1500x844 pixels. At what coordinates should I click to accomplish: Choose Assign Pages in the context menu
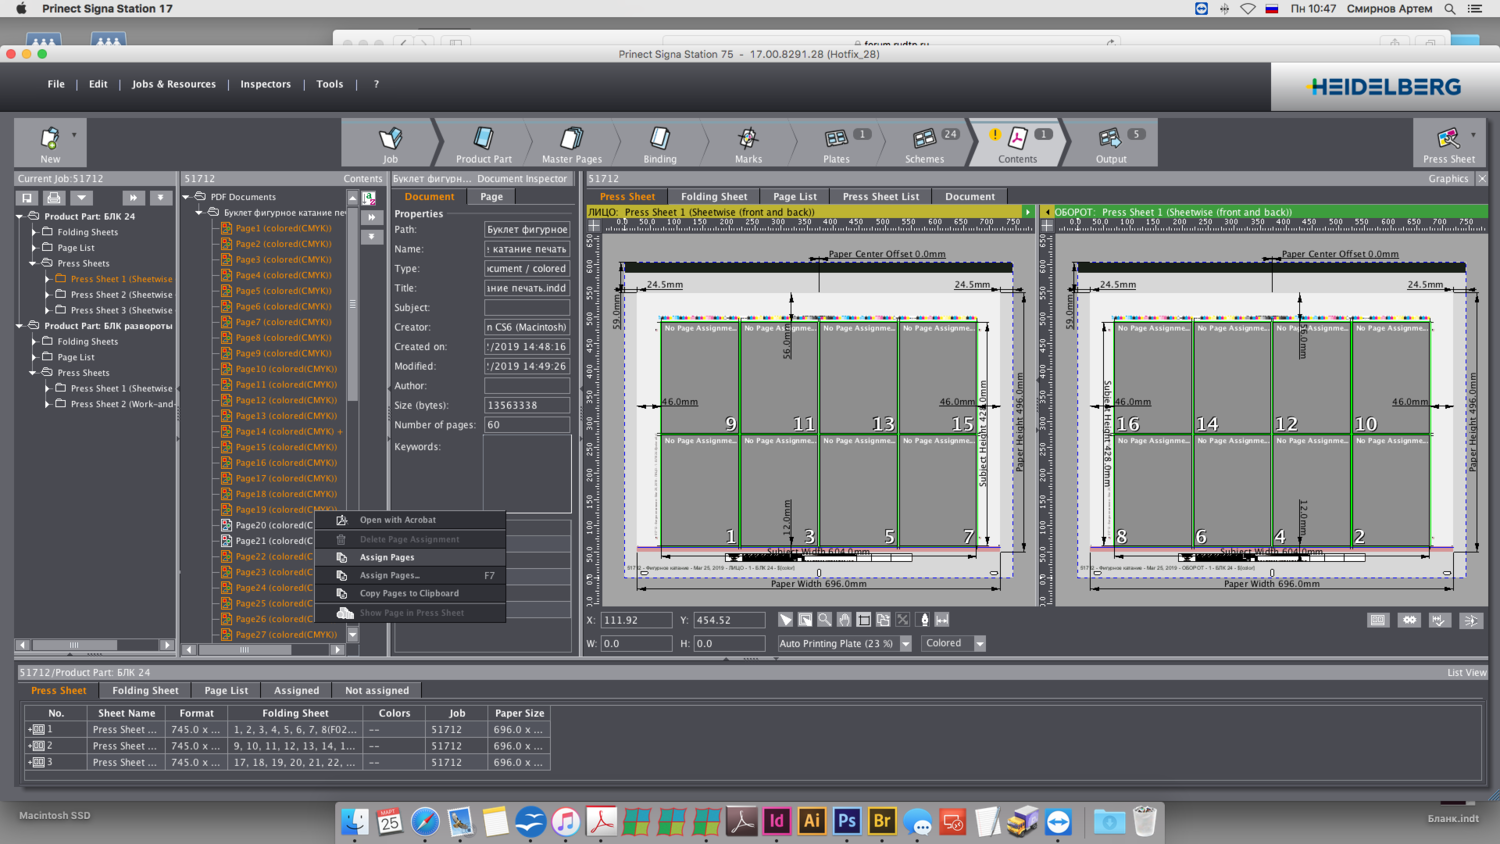coord(387,557)
